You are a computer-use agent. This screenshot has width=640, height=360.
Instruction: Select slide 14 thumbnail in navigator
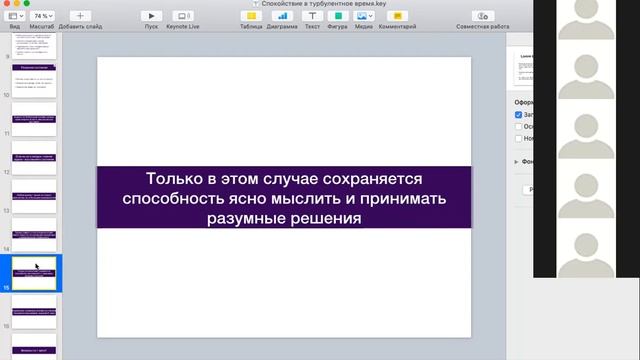click(34, 235)
